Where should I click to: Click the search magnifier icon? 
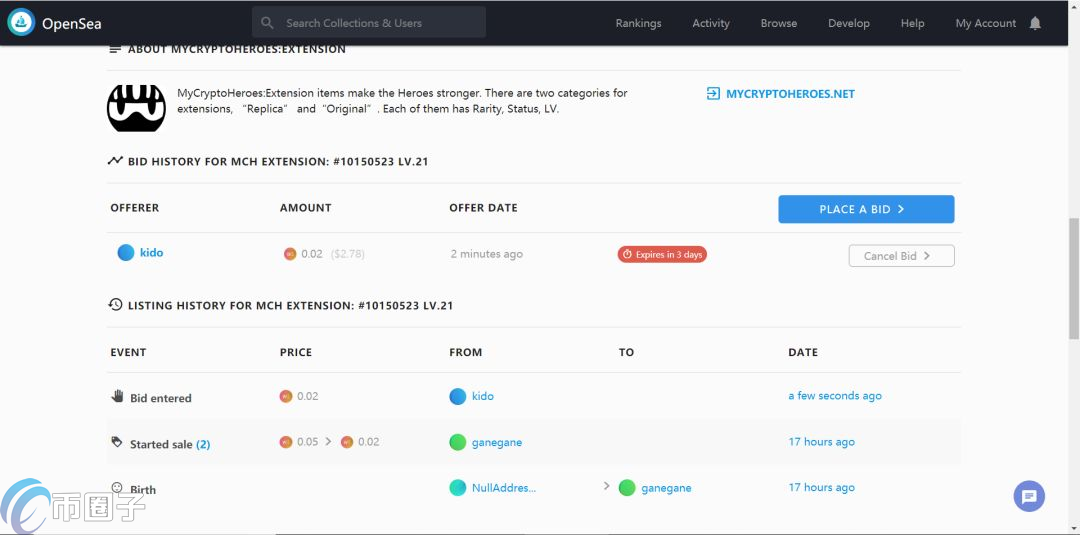click(267, 23)
